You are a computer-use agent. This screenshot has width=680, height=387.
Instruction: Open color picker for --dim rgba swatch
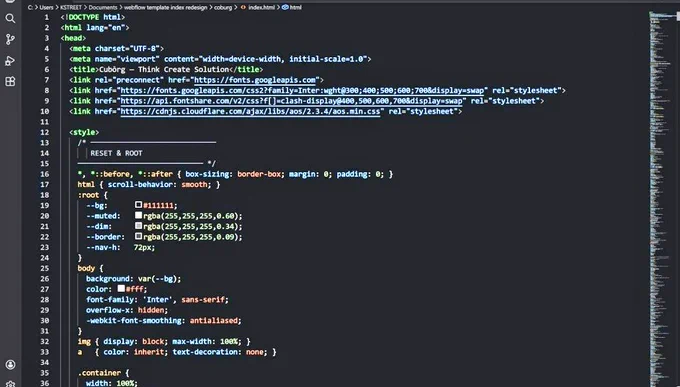pos(138,226)
